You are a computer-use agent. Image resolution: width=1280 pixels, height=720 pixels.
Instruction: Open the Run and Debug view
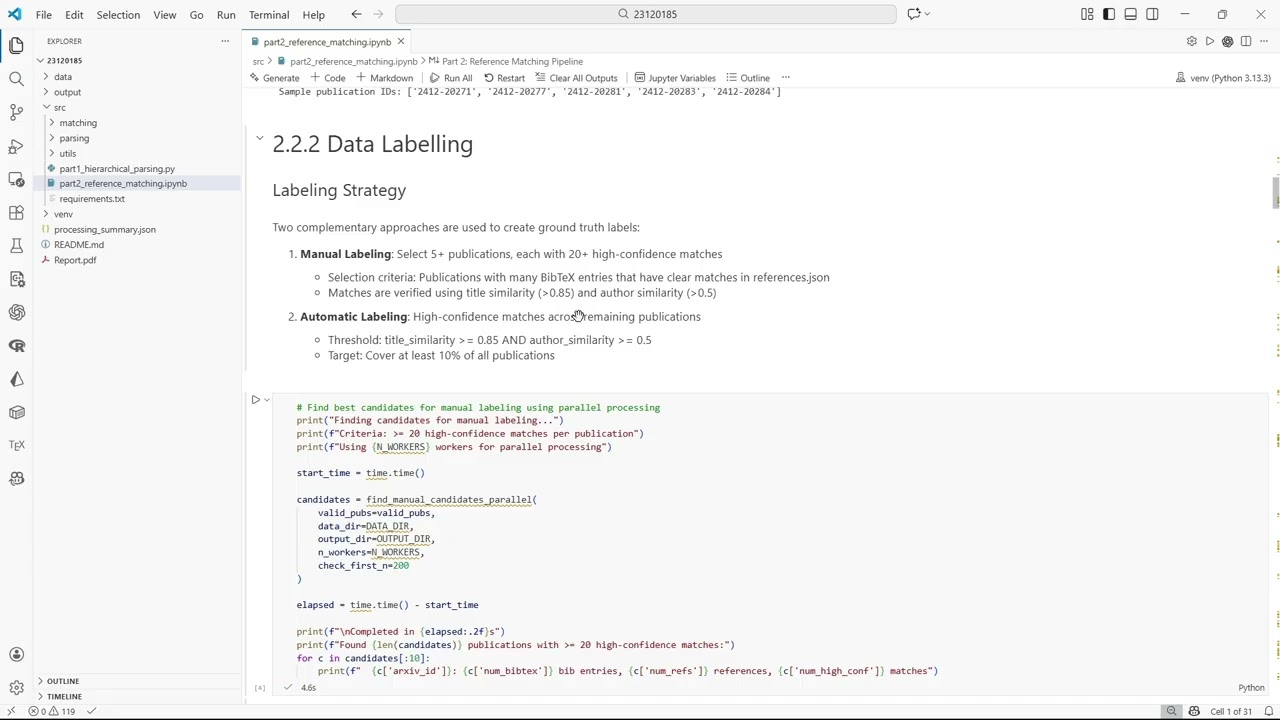click(16, 146)
